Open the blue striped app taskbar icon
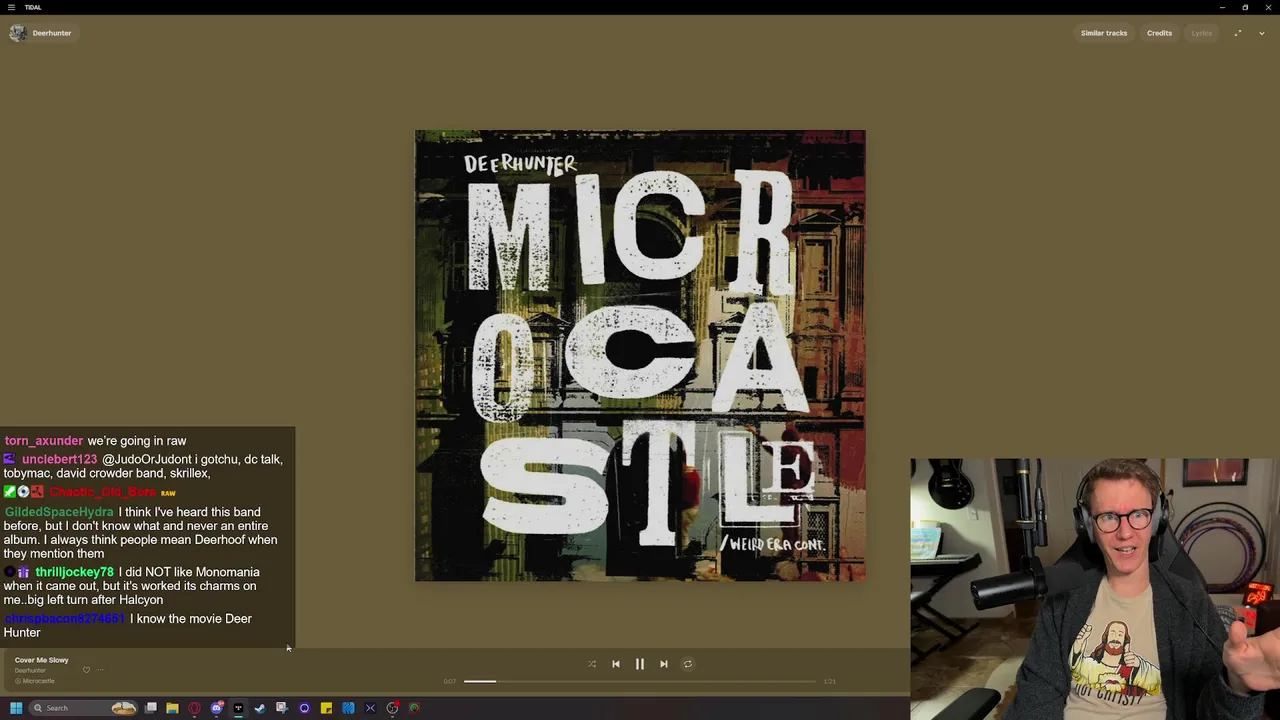 point(348,708)
